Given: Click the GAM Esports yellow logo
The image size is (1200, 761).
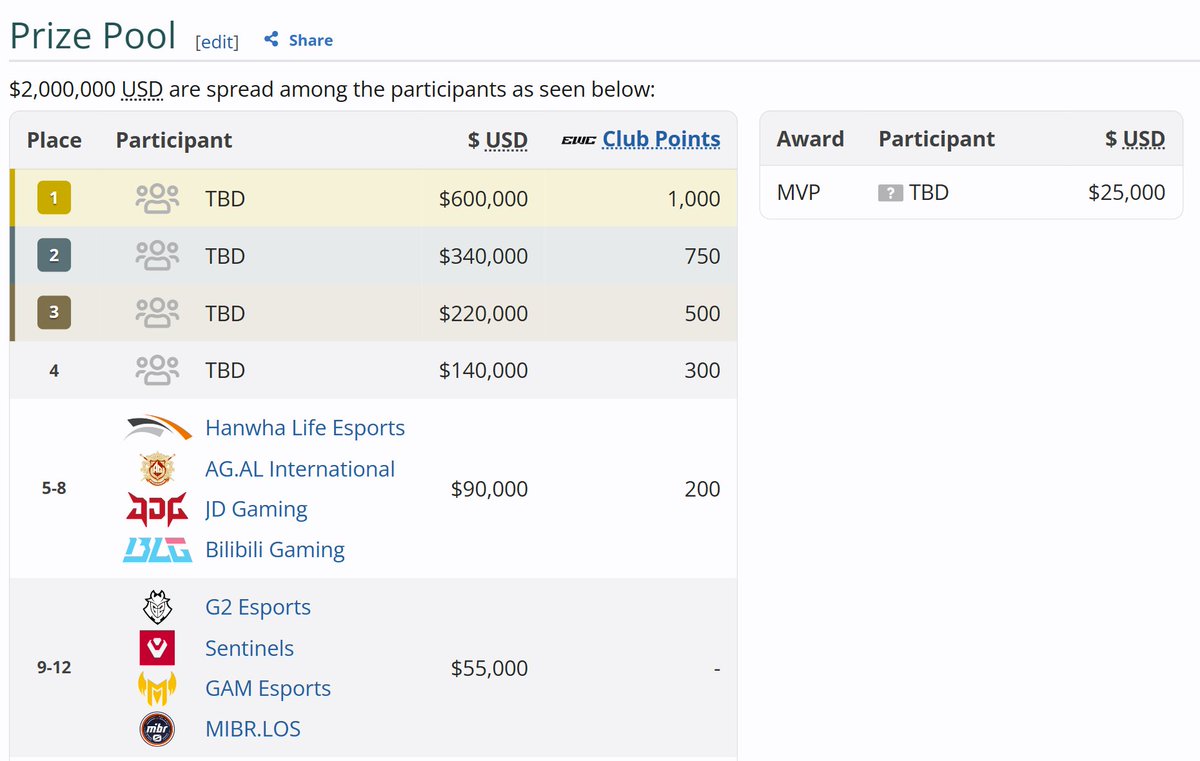Looking at the screenshot, I should [x=158, y=688].
